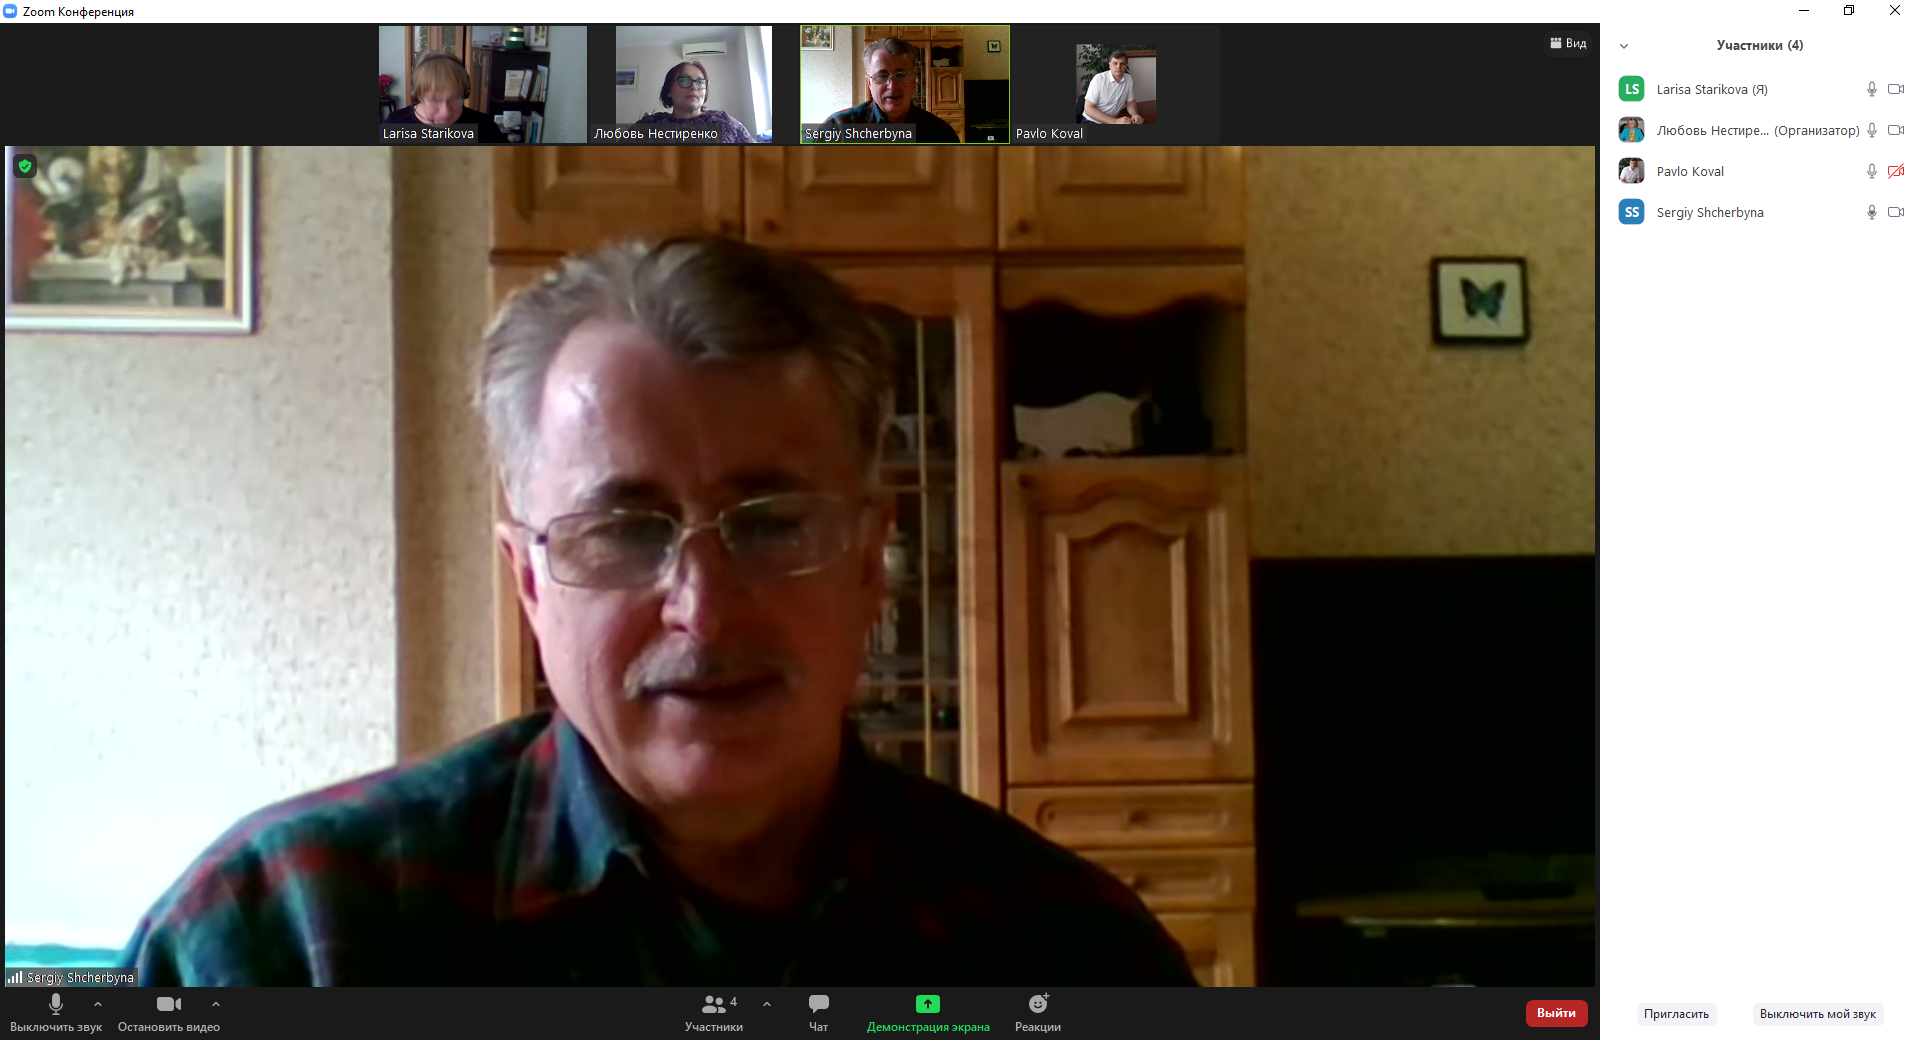Click the red Выйти leave button
This screenshot has height=1040, width=1920.
[1556, 1013]
